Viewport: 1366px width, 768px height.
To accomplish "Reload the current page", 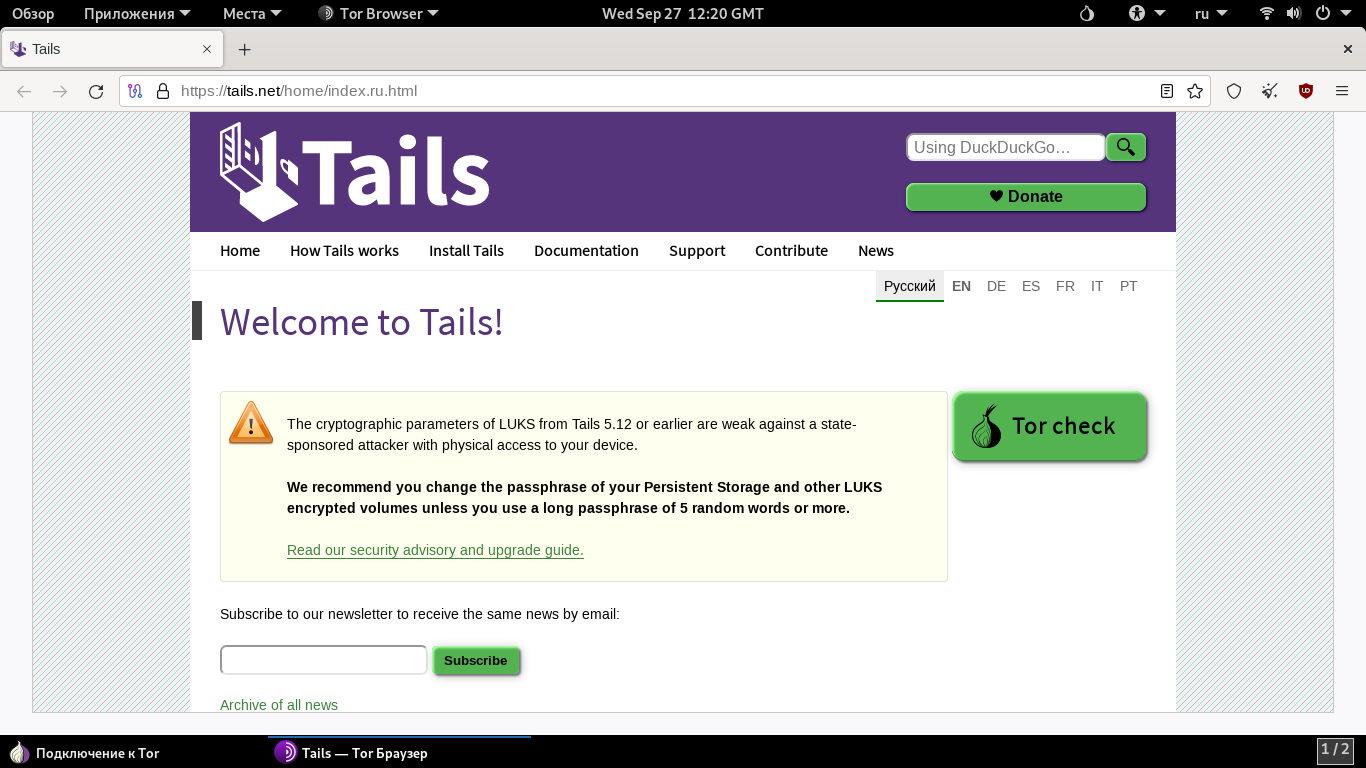I will (x=96, y=91).
